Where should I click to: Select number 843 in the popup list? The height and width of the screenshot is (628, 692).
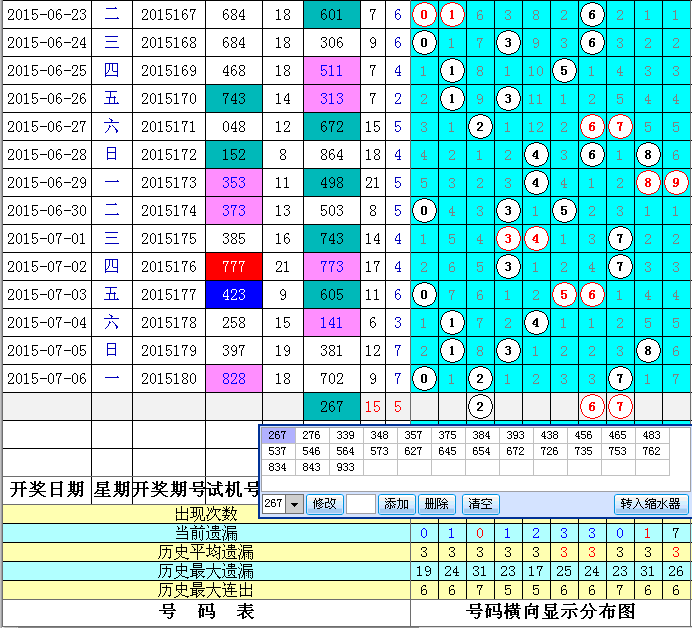pos(312,467)
